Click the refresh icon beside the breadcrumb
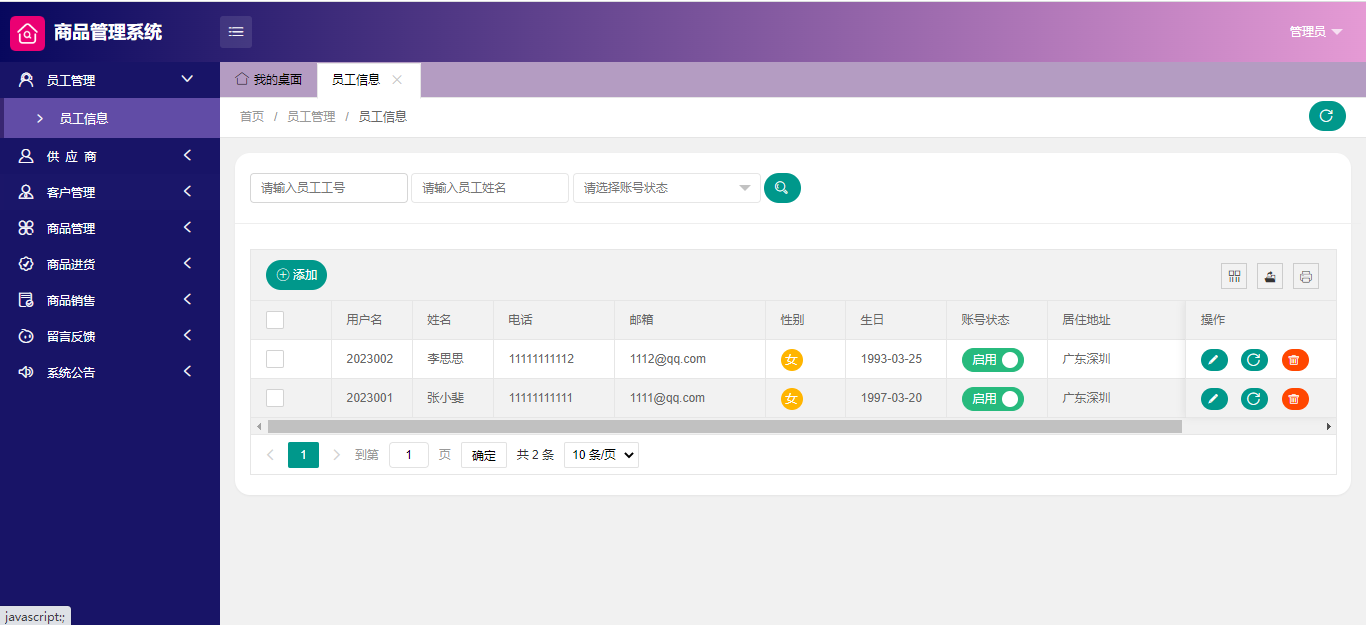This screenshot has width=1366, height=625. tap(1327, 116)
